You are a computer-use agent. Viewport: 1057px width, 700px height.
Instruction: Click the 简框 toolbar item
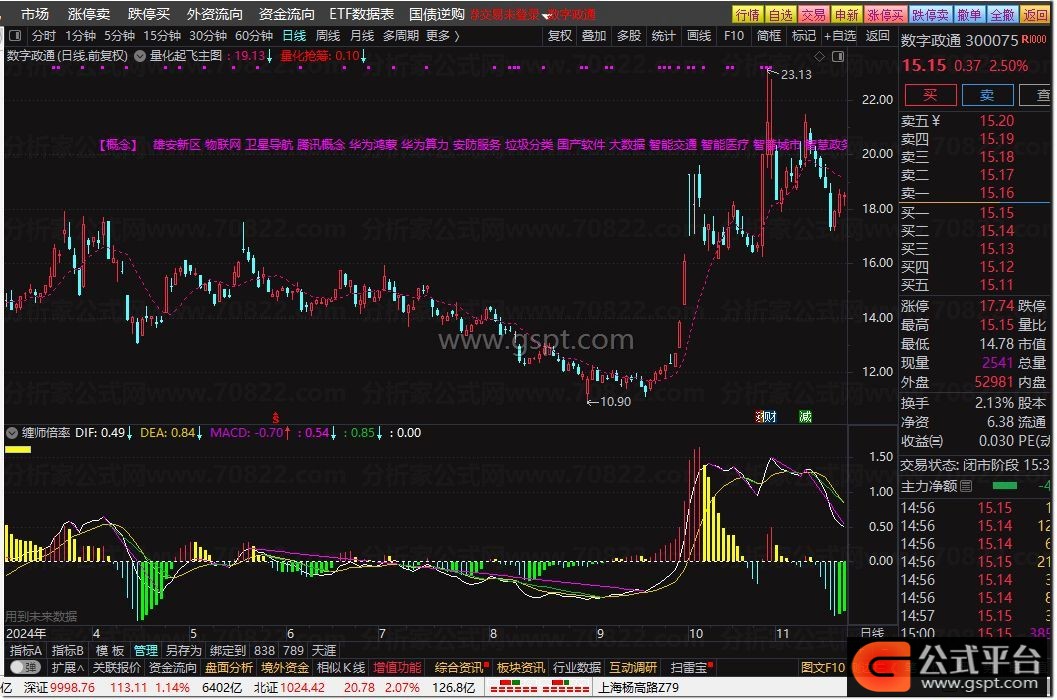point(768,36)
